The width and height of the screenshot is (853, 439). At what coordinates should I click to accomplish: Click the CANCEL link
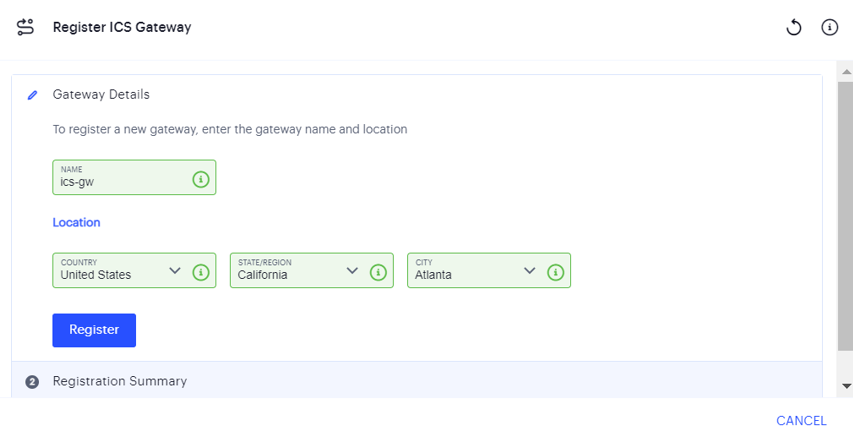pos(801,421)
